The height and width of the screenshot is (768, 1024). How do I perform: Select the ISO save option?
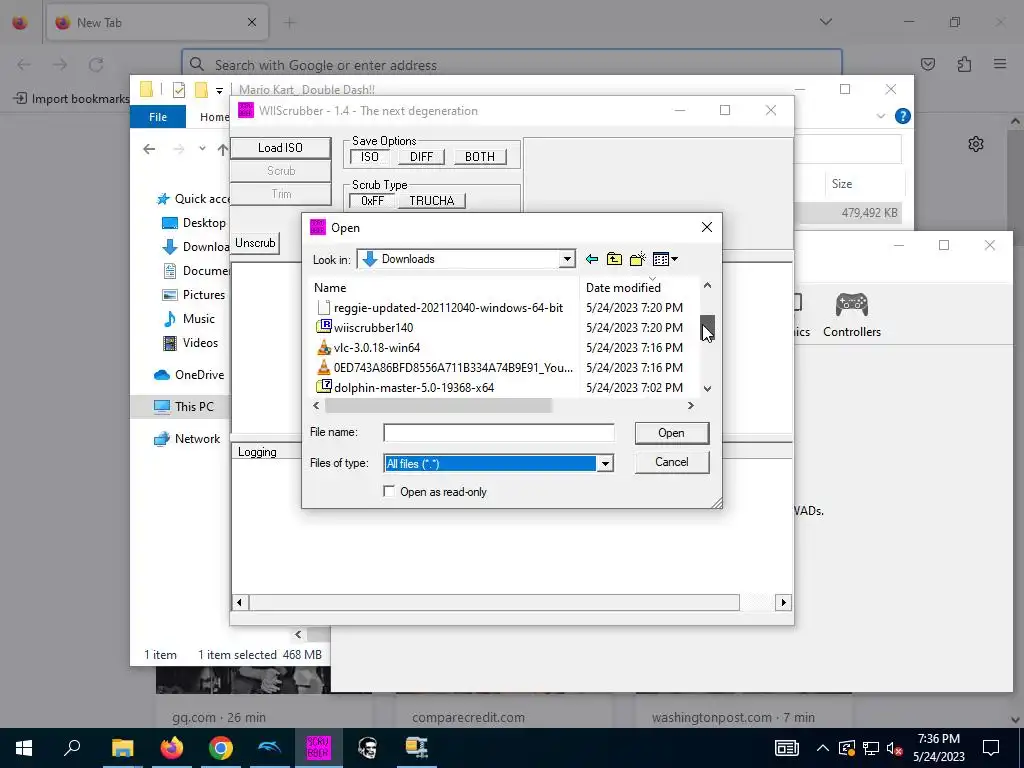[x=370, y=157]
